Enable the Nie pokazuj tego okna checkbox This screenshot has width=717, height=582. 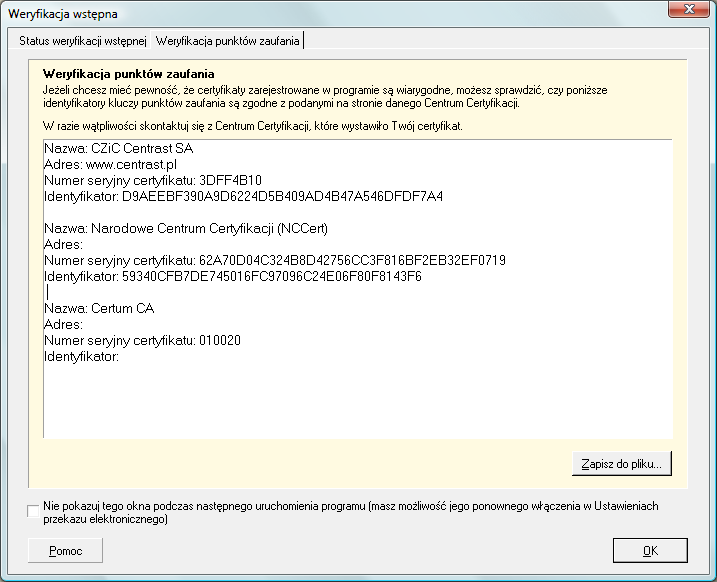(33, 511)
